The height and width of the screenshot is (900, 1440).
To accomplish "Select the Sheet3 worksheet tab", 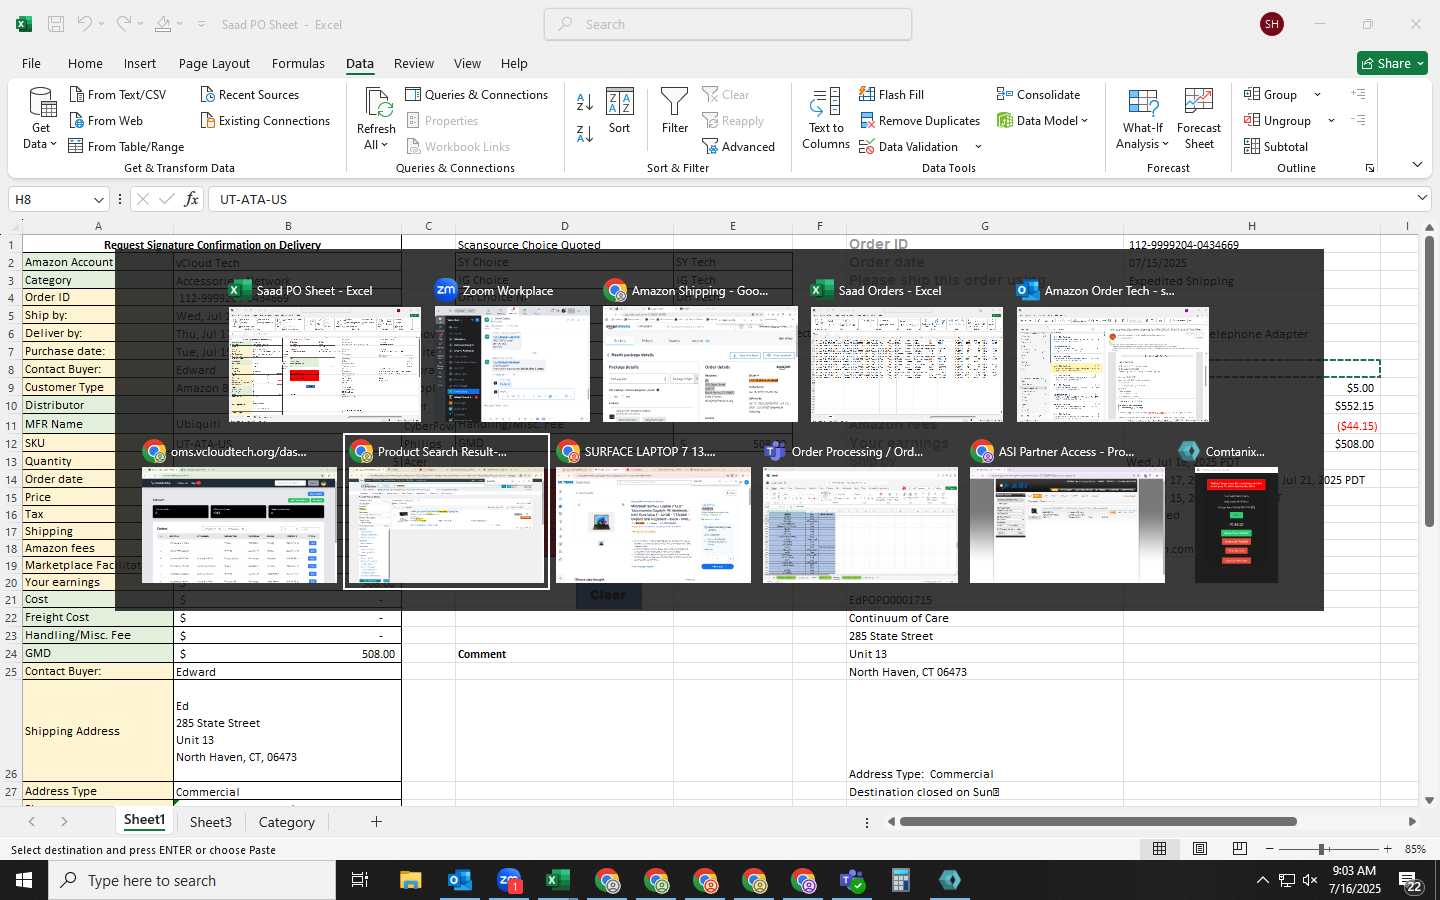I will [211, 822].
